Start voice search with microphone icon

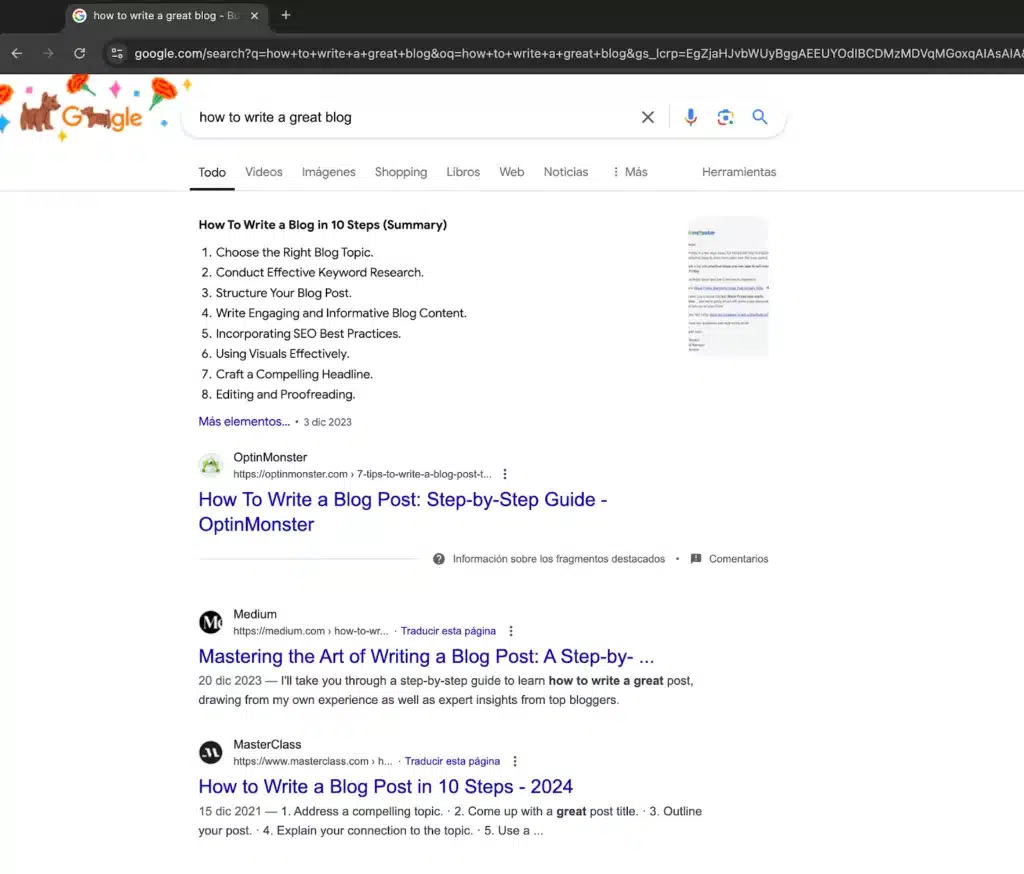[x=690, y=117]
